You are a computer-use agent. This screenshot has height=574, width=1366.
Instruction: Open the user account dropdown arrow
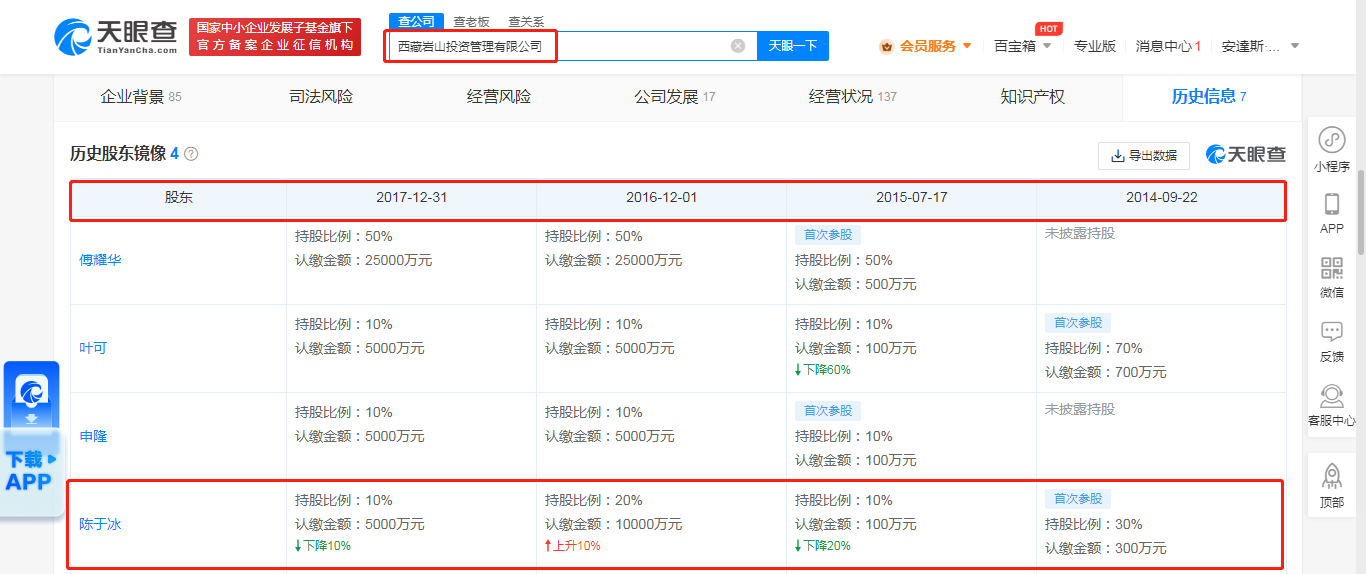1295,46
